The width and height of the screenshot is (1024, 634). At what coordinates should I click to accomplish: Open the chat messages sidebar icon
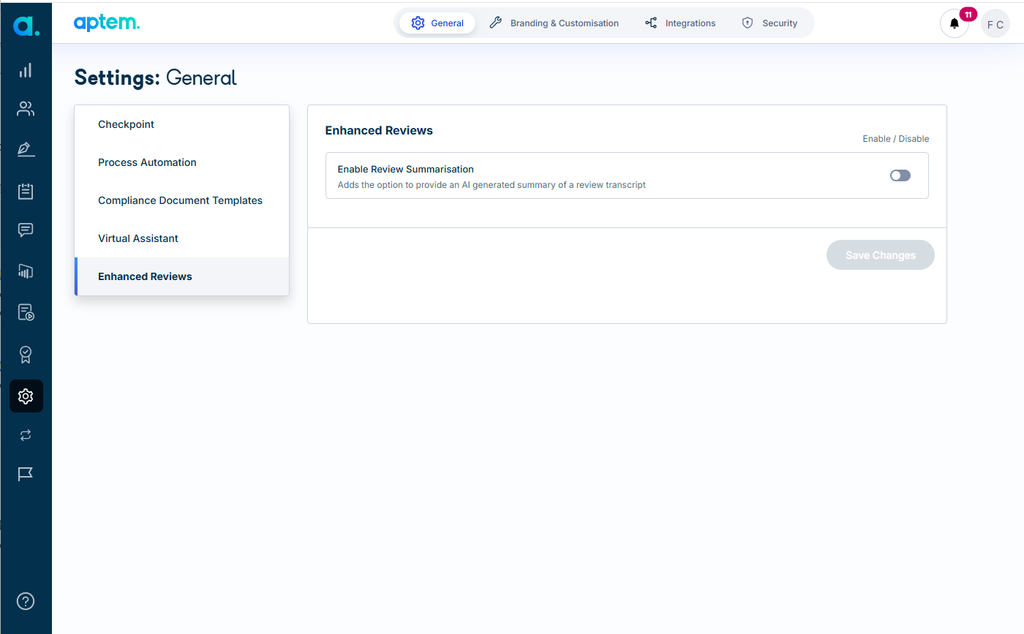pyautogui.click(x=25, y=230)
